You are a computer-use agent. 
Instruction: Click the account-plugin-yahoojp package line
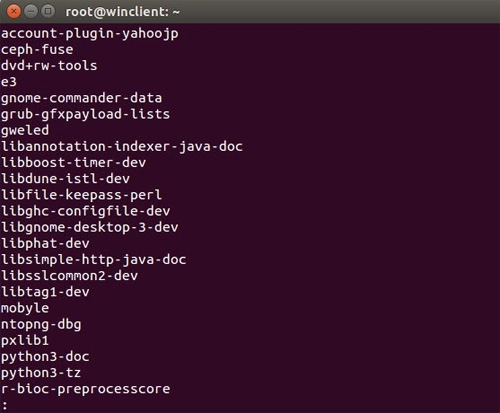(90, 34)
